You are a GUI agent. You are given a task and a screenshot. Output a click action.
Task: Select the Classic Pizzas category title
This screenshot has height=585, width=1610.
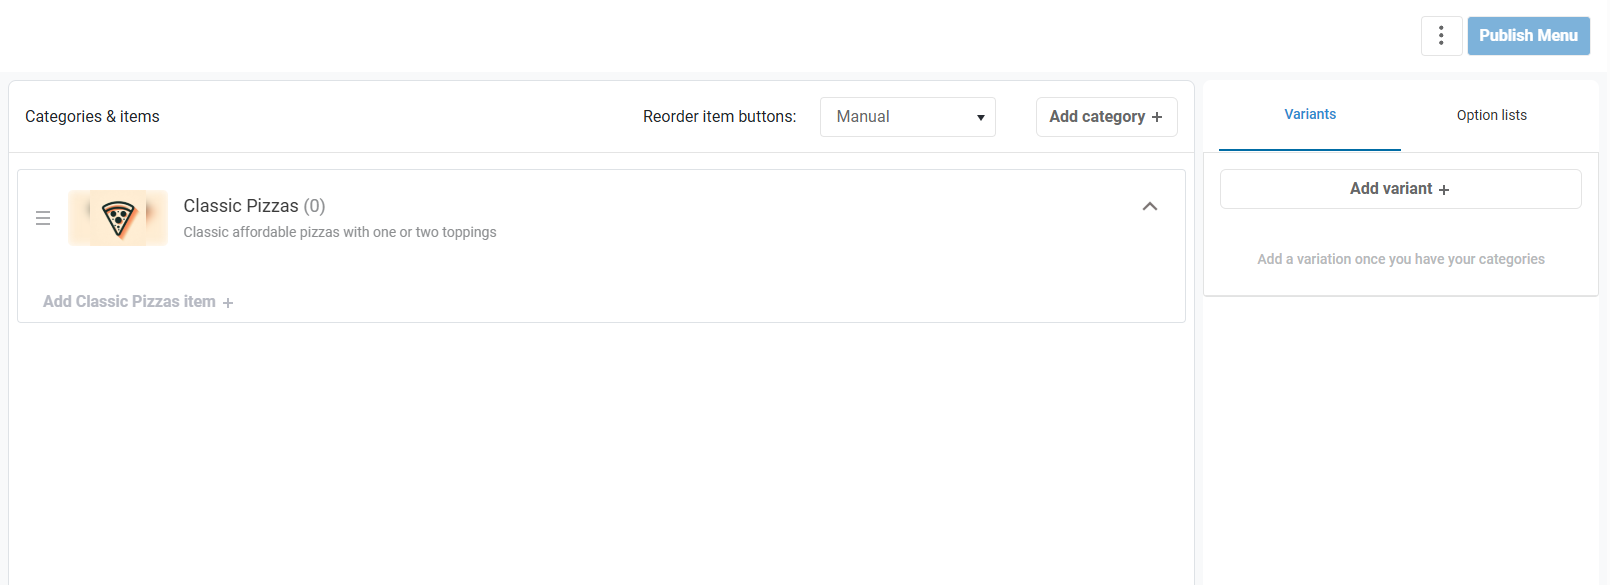tap(241, 206)
